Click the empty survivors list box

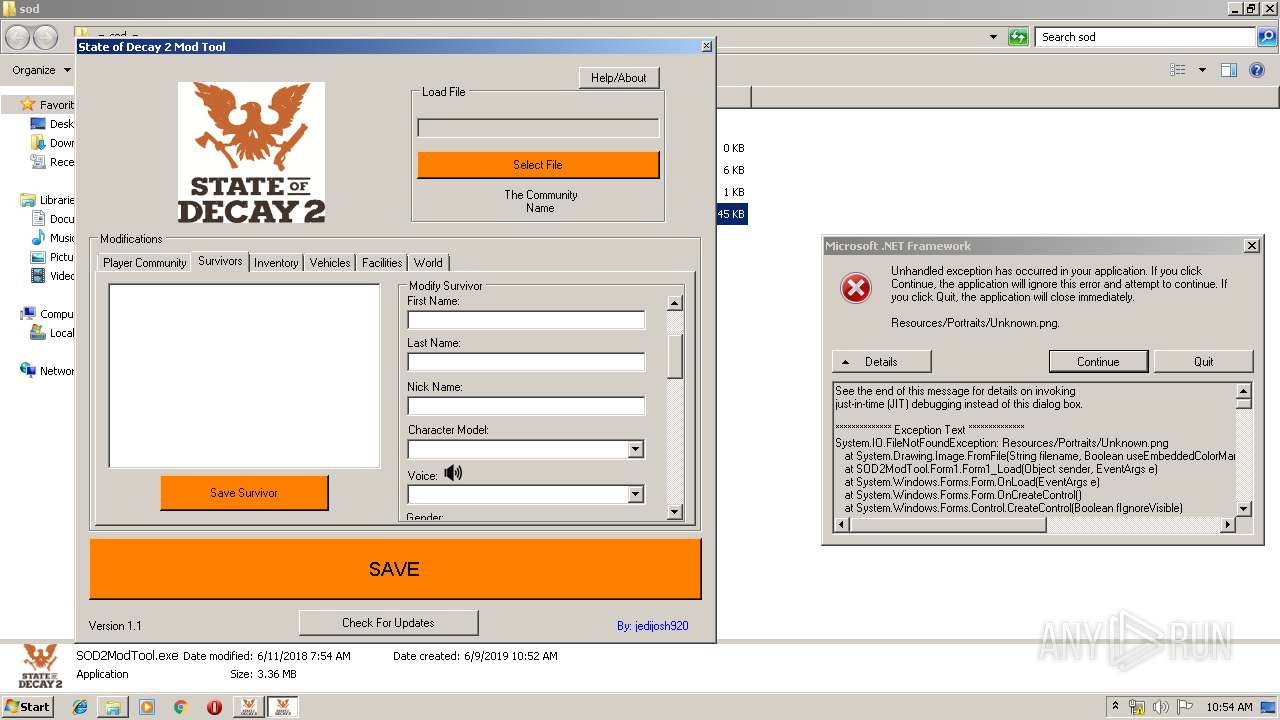pos(244,376)
